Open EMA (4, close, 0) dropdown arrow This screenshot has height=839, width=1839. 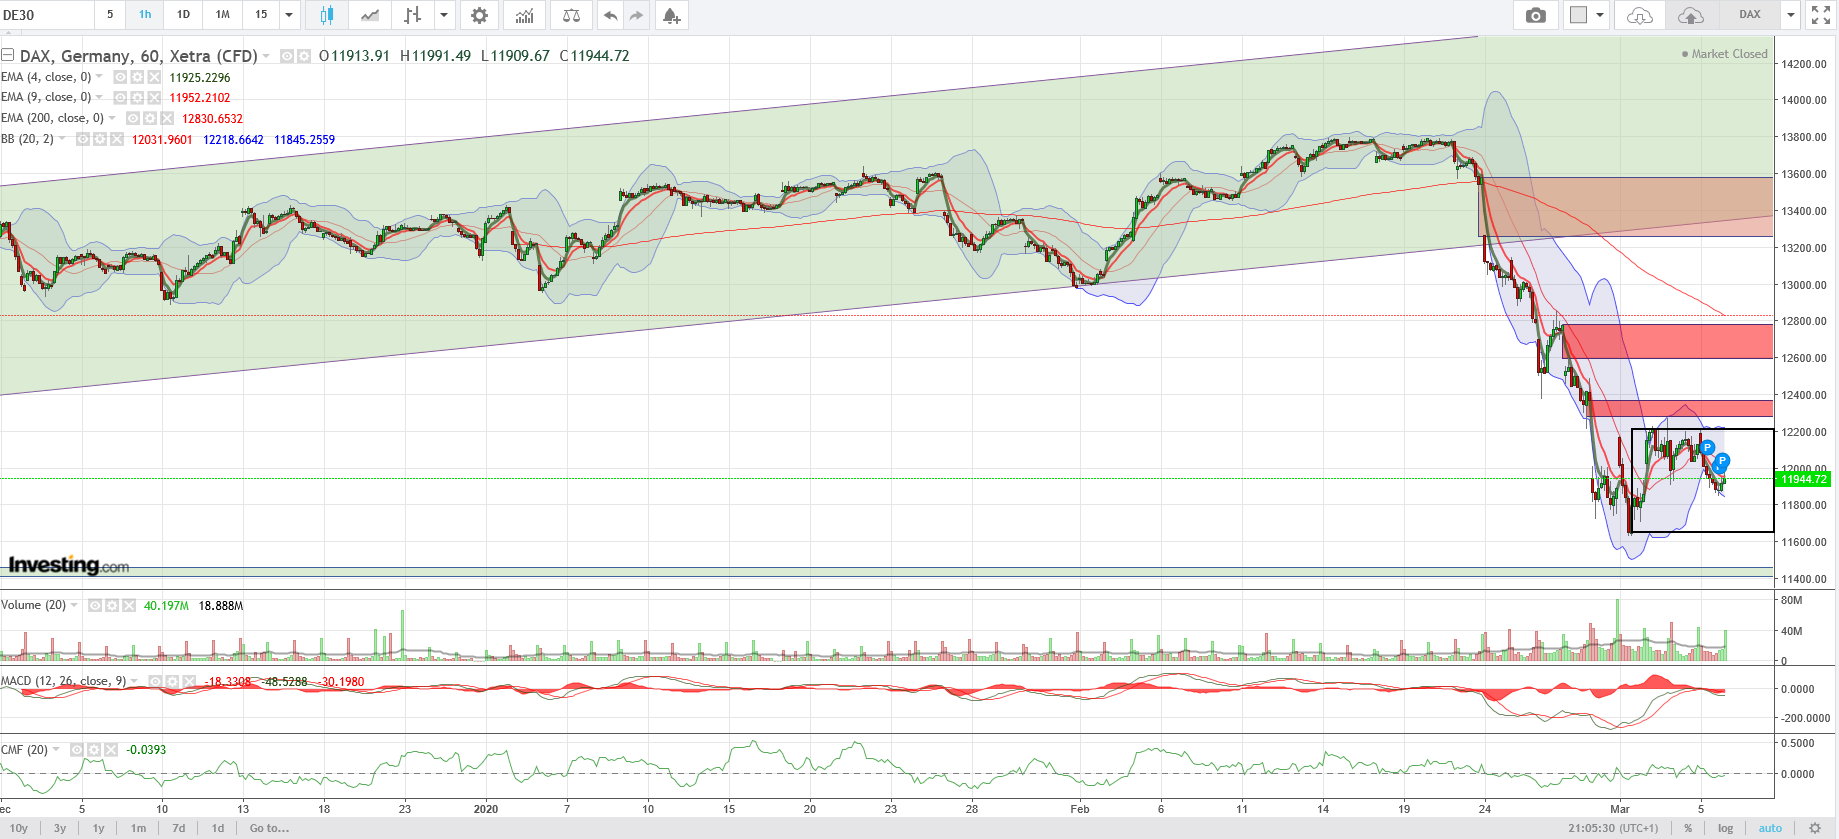99,77
